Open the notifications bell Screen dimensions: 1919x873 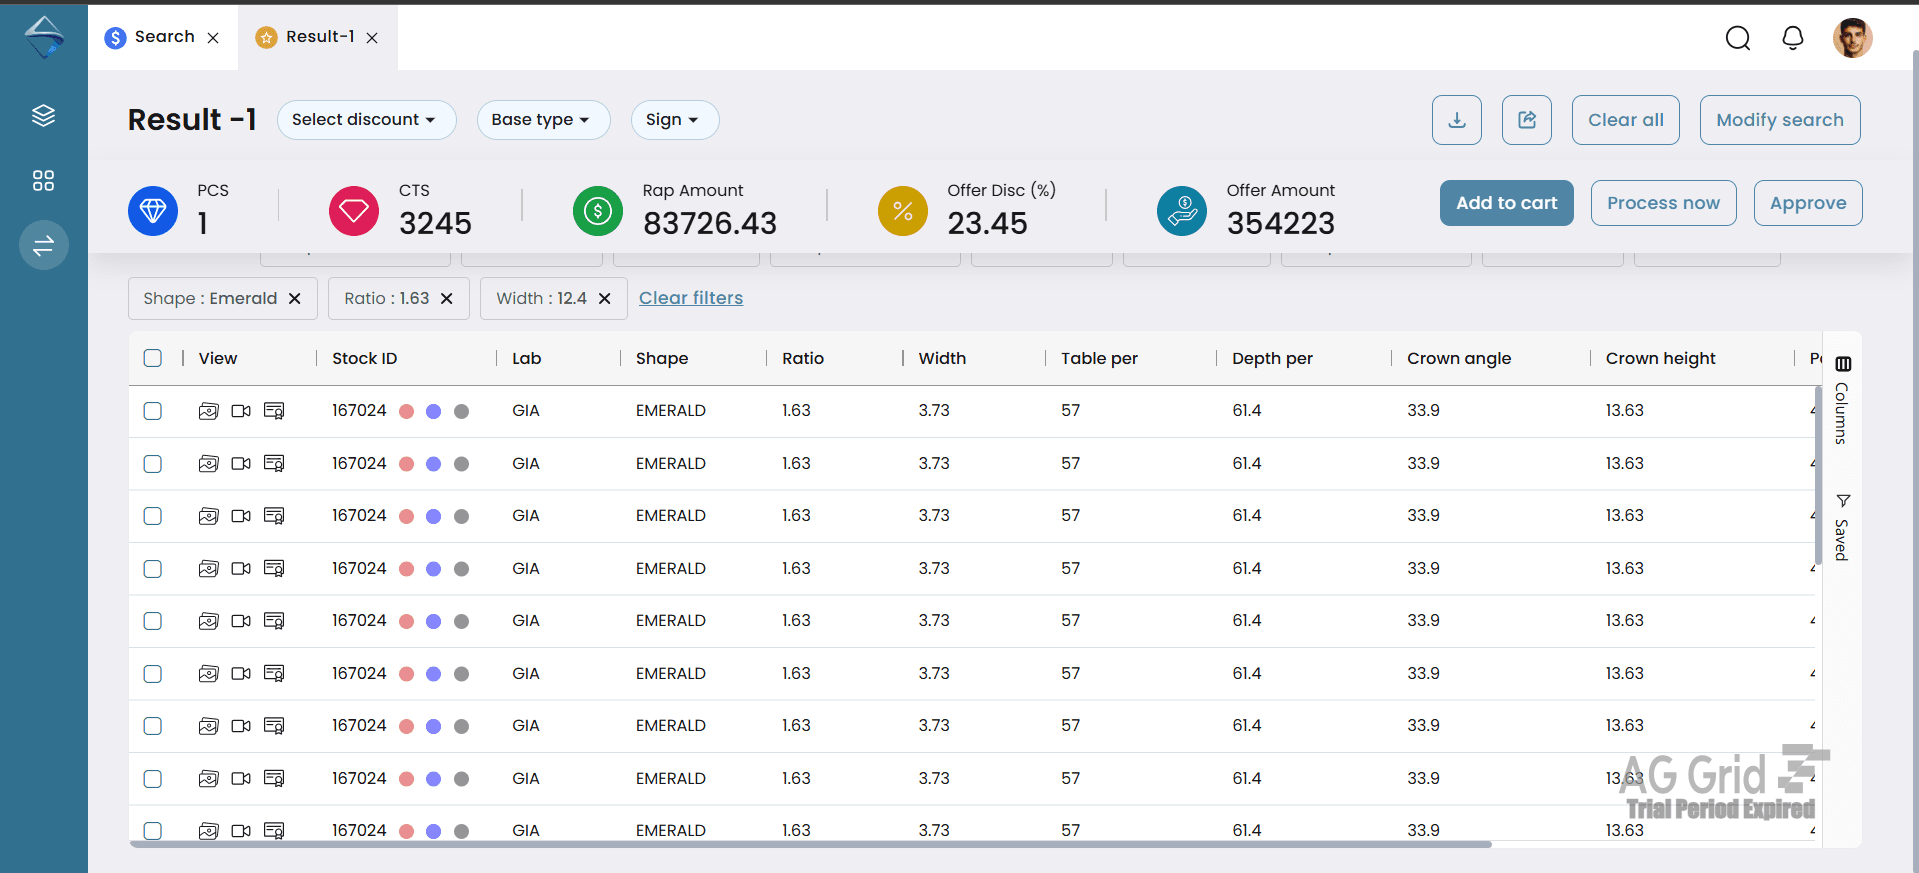tap(1793, 38)
